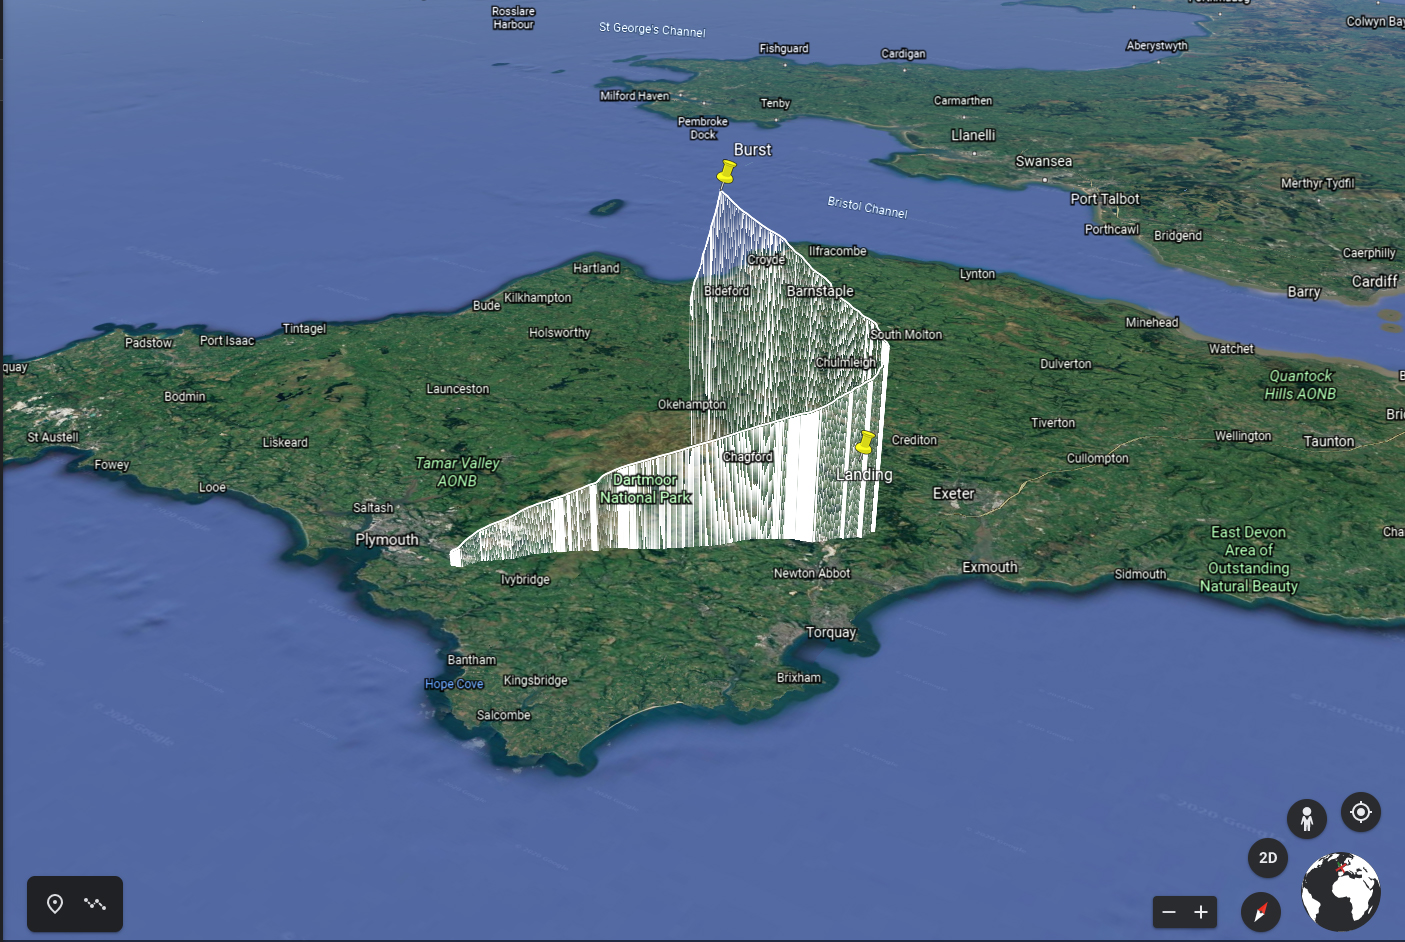Click the Crediton town label
This screenshot has width=1405, height=942.
(x=914, y=440)
